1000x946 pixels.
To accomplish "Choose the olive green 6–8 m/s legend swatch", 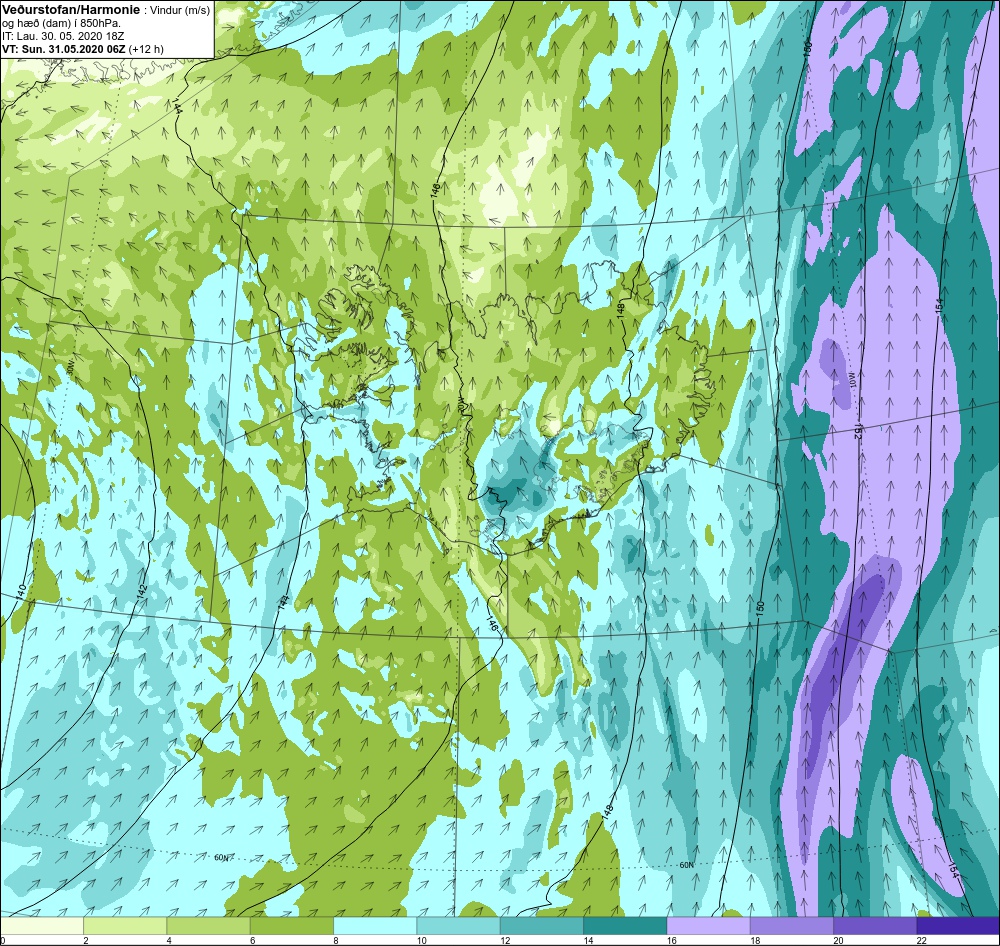I will click(291, 925).
